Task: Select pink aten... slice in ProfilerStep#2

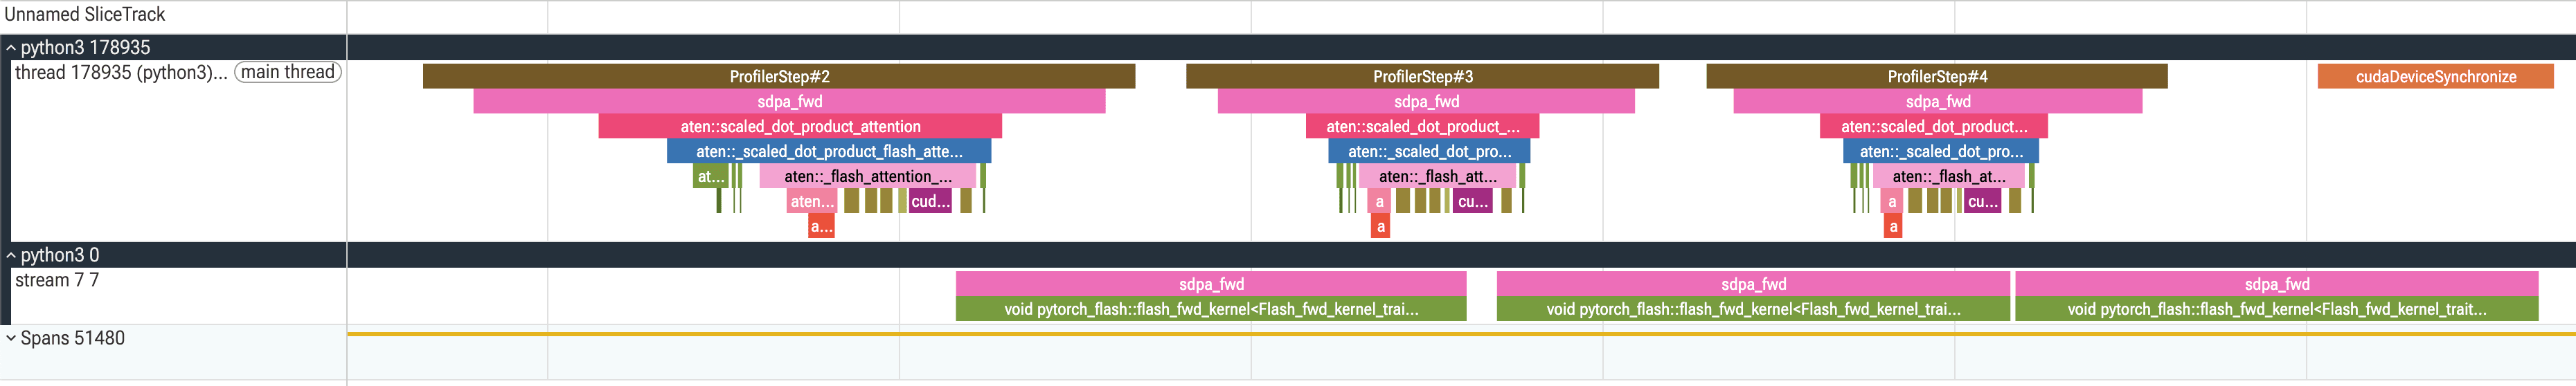Action: click(x=811, y=201)
